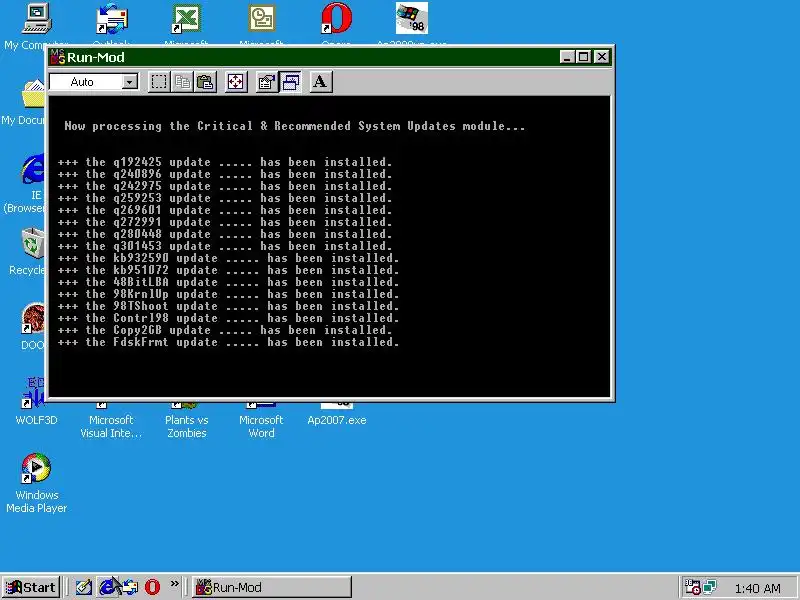This screenshot has width=800, height=600.
Task: Launch Internet Explorer from quick launch
Action: pos(106,587)
